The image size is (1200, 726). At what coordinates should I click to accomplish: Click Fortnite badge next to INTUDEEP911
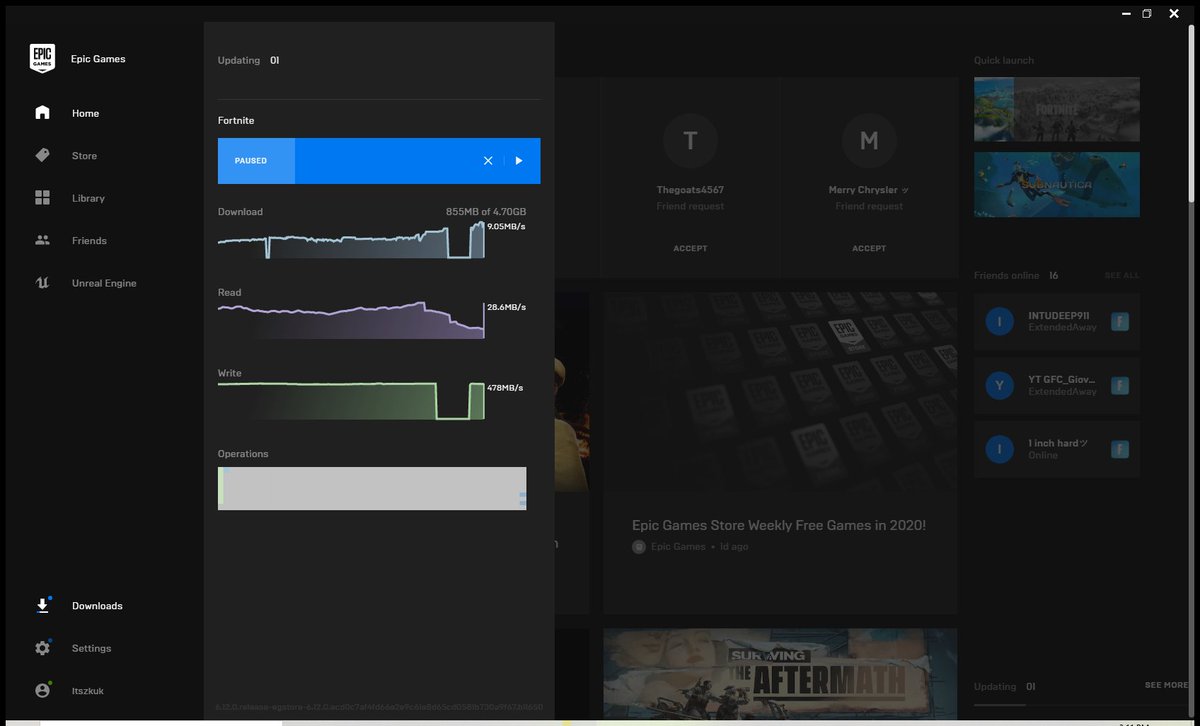1120,321
